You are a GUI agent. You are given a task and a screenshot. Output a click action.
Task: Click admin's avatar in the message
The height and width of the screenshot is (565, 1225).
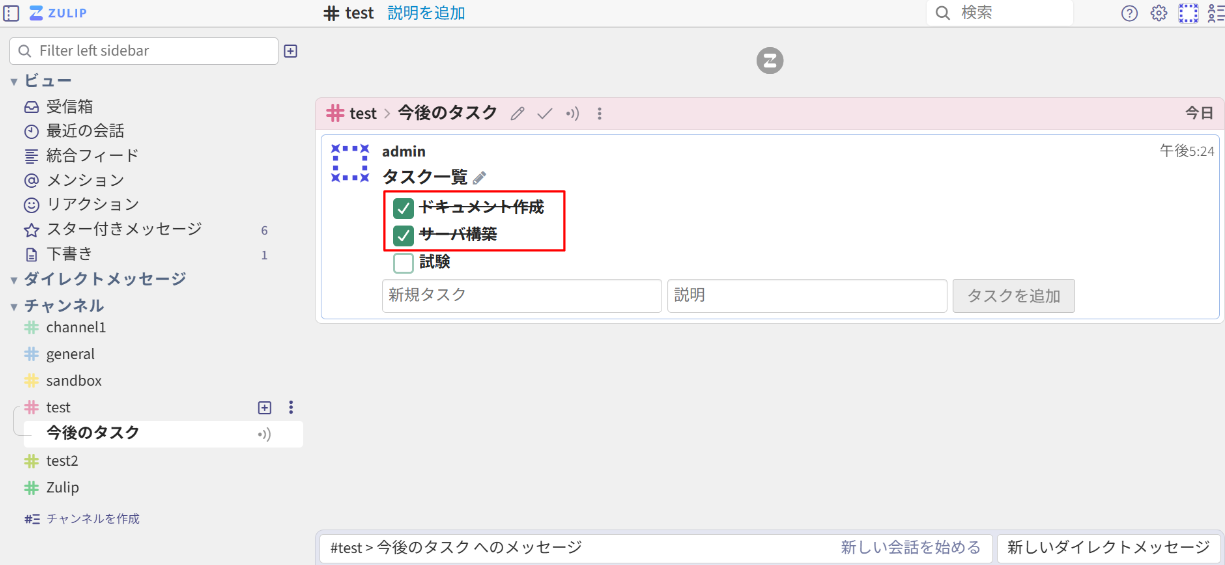[x=350, y=163]
